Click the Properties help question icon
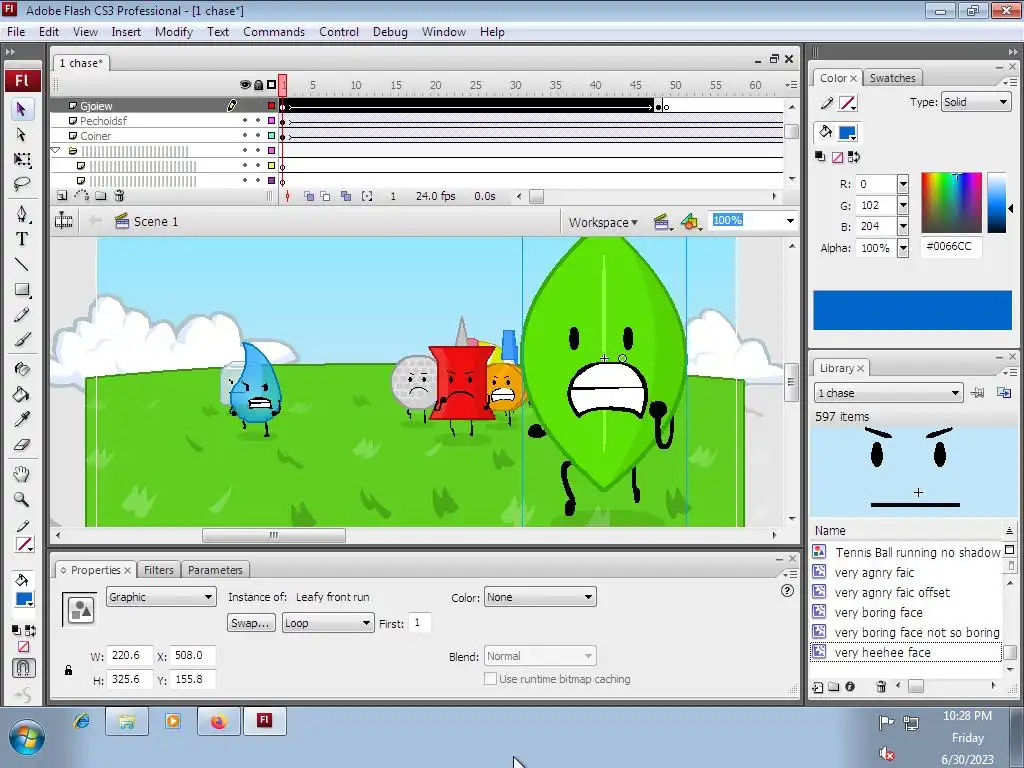Viewport: 1024px width, 768px height. point(788,590)
